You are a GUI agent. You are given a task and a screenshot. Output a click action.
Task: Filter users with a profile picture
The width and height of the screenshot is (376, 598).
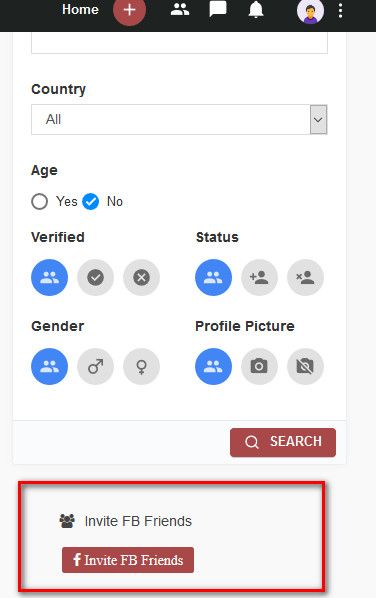pyautogui.click(x=259, y=367)
